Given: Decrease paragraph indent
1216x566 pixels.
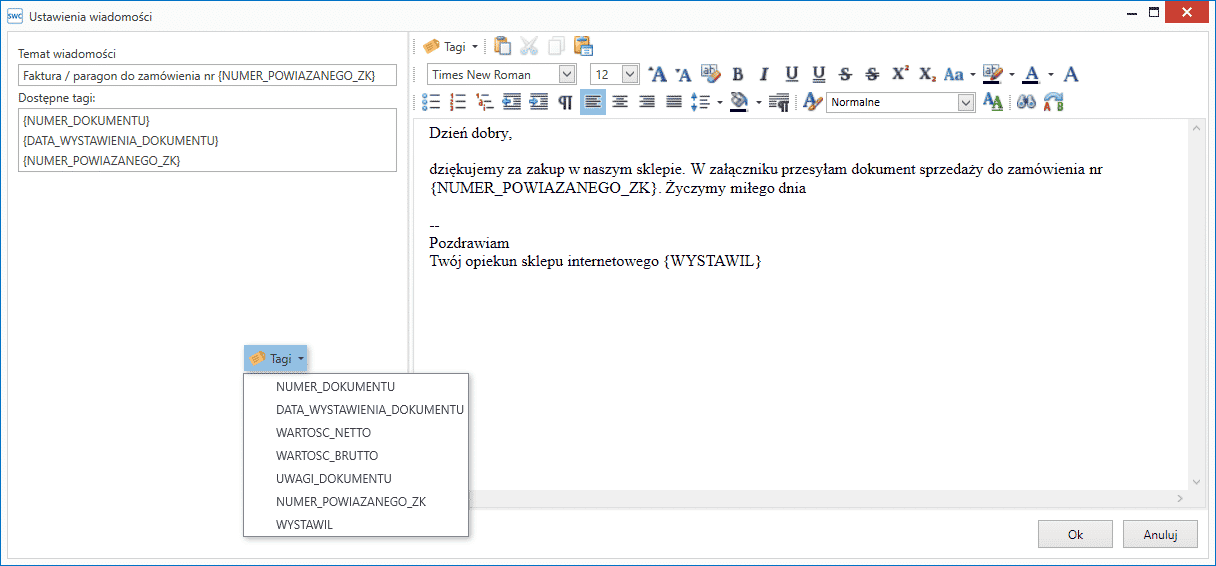Looking at the screenshot, I should click(x=512, y=102).
